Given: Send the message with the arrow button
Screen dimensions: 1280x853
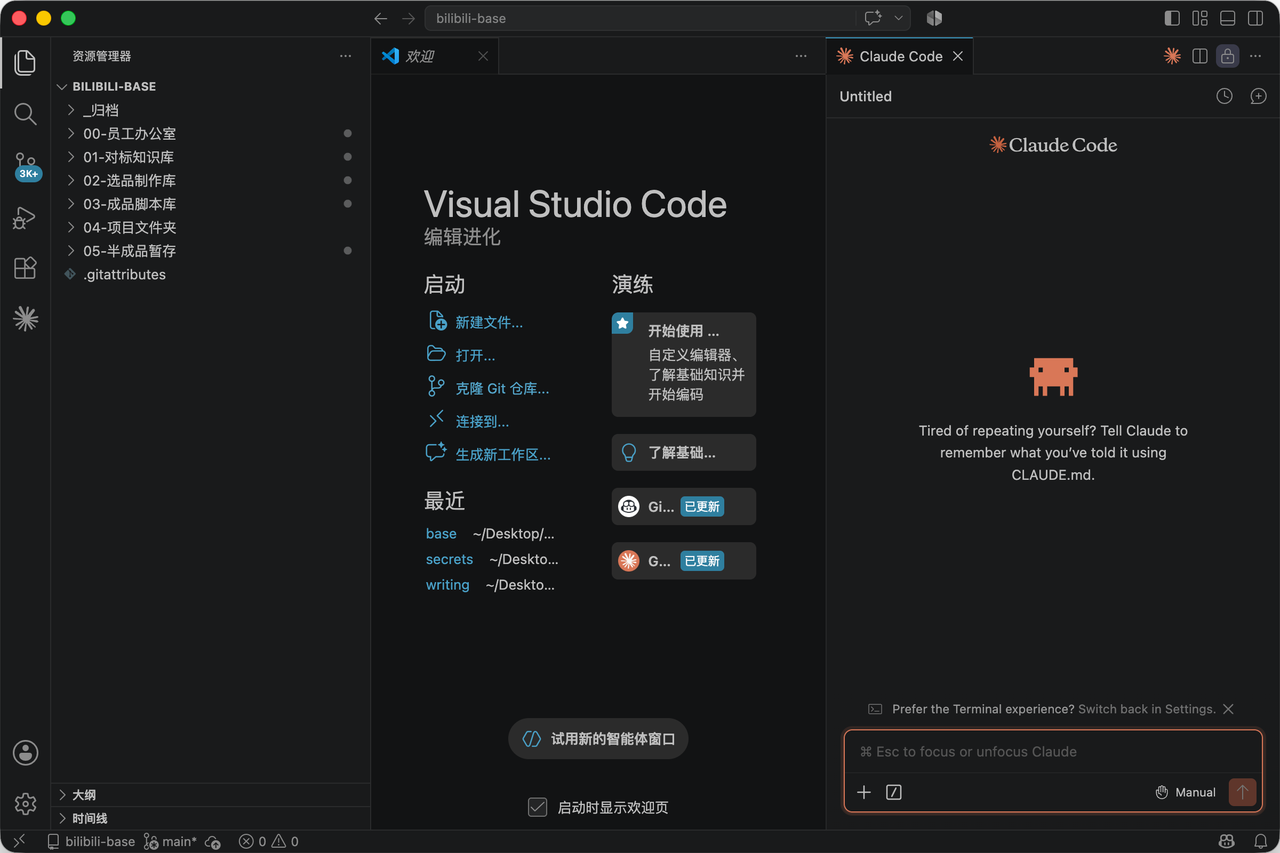Looking at the screenshot, I should click(1242, 792).
